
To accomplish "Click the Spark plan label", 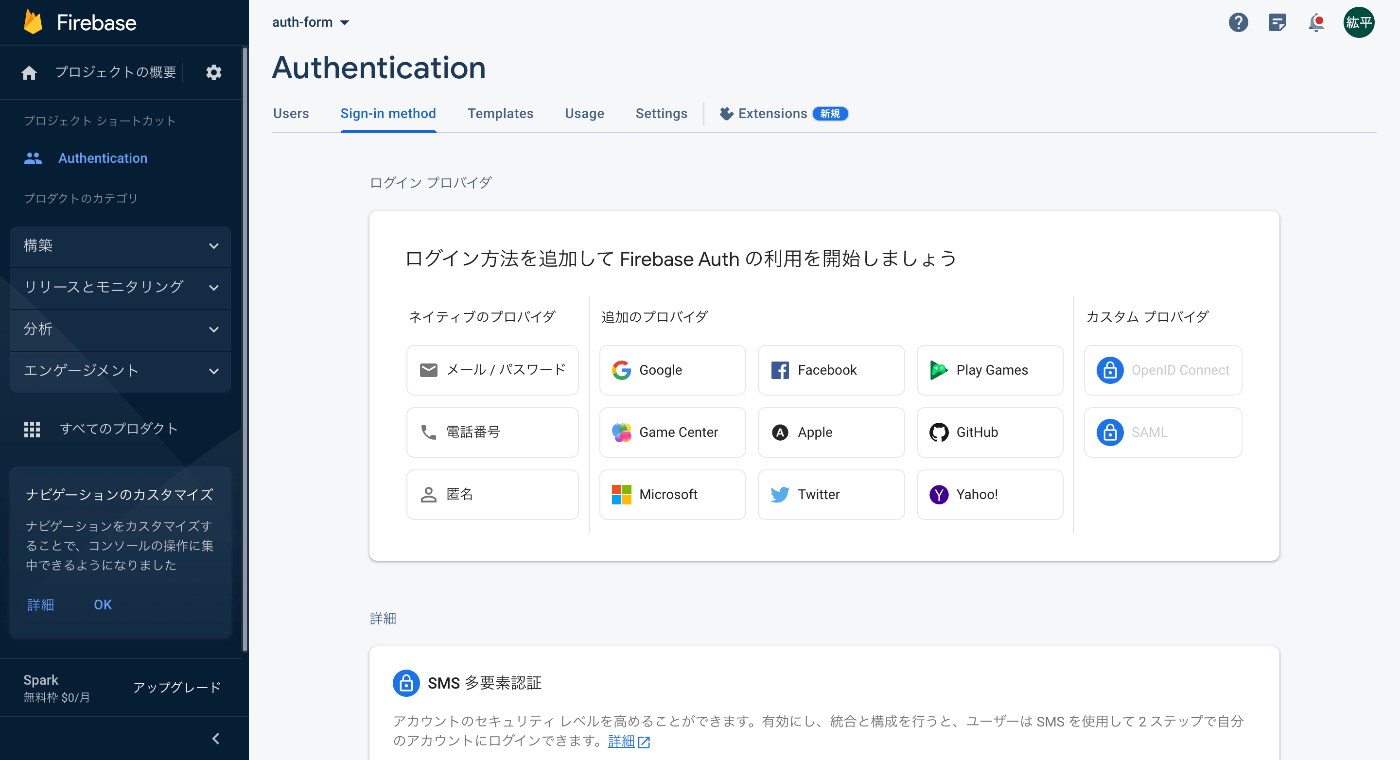I will (41, 680).
